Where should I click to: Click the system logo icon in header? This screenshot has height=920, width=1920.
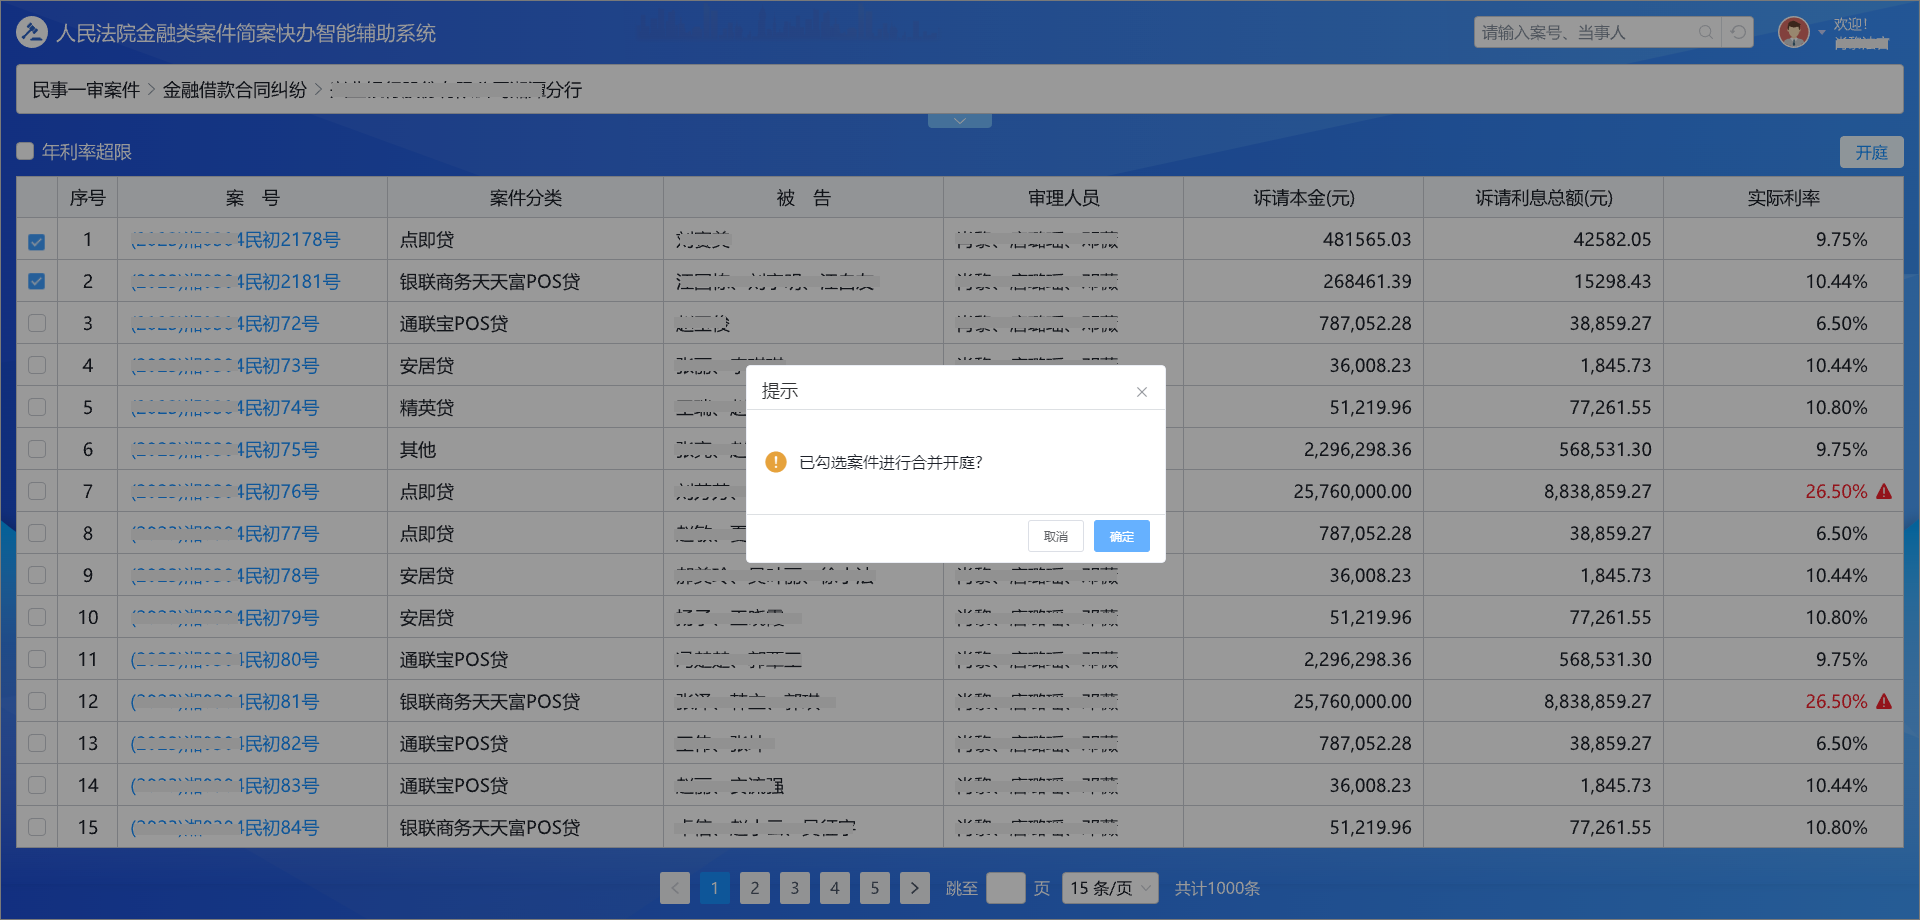[x=32, y=33]
